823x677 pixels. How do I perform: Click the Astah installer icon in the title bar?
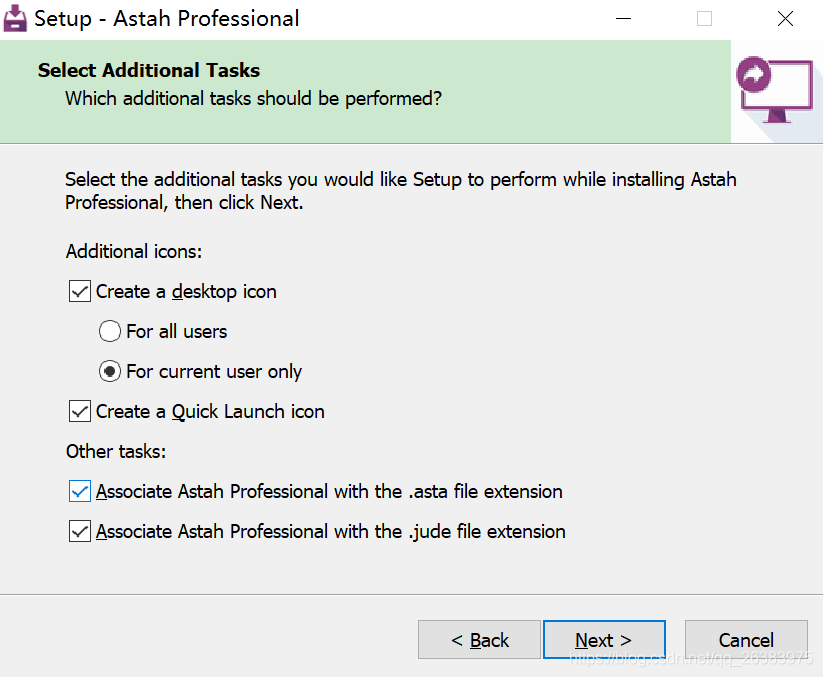click(14, 17)
